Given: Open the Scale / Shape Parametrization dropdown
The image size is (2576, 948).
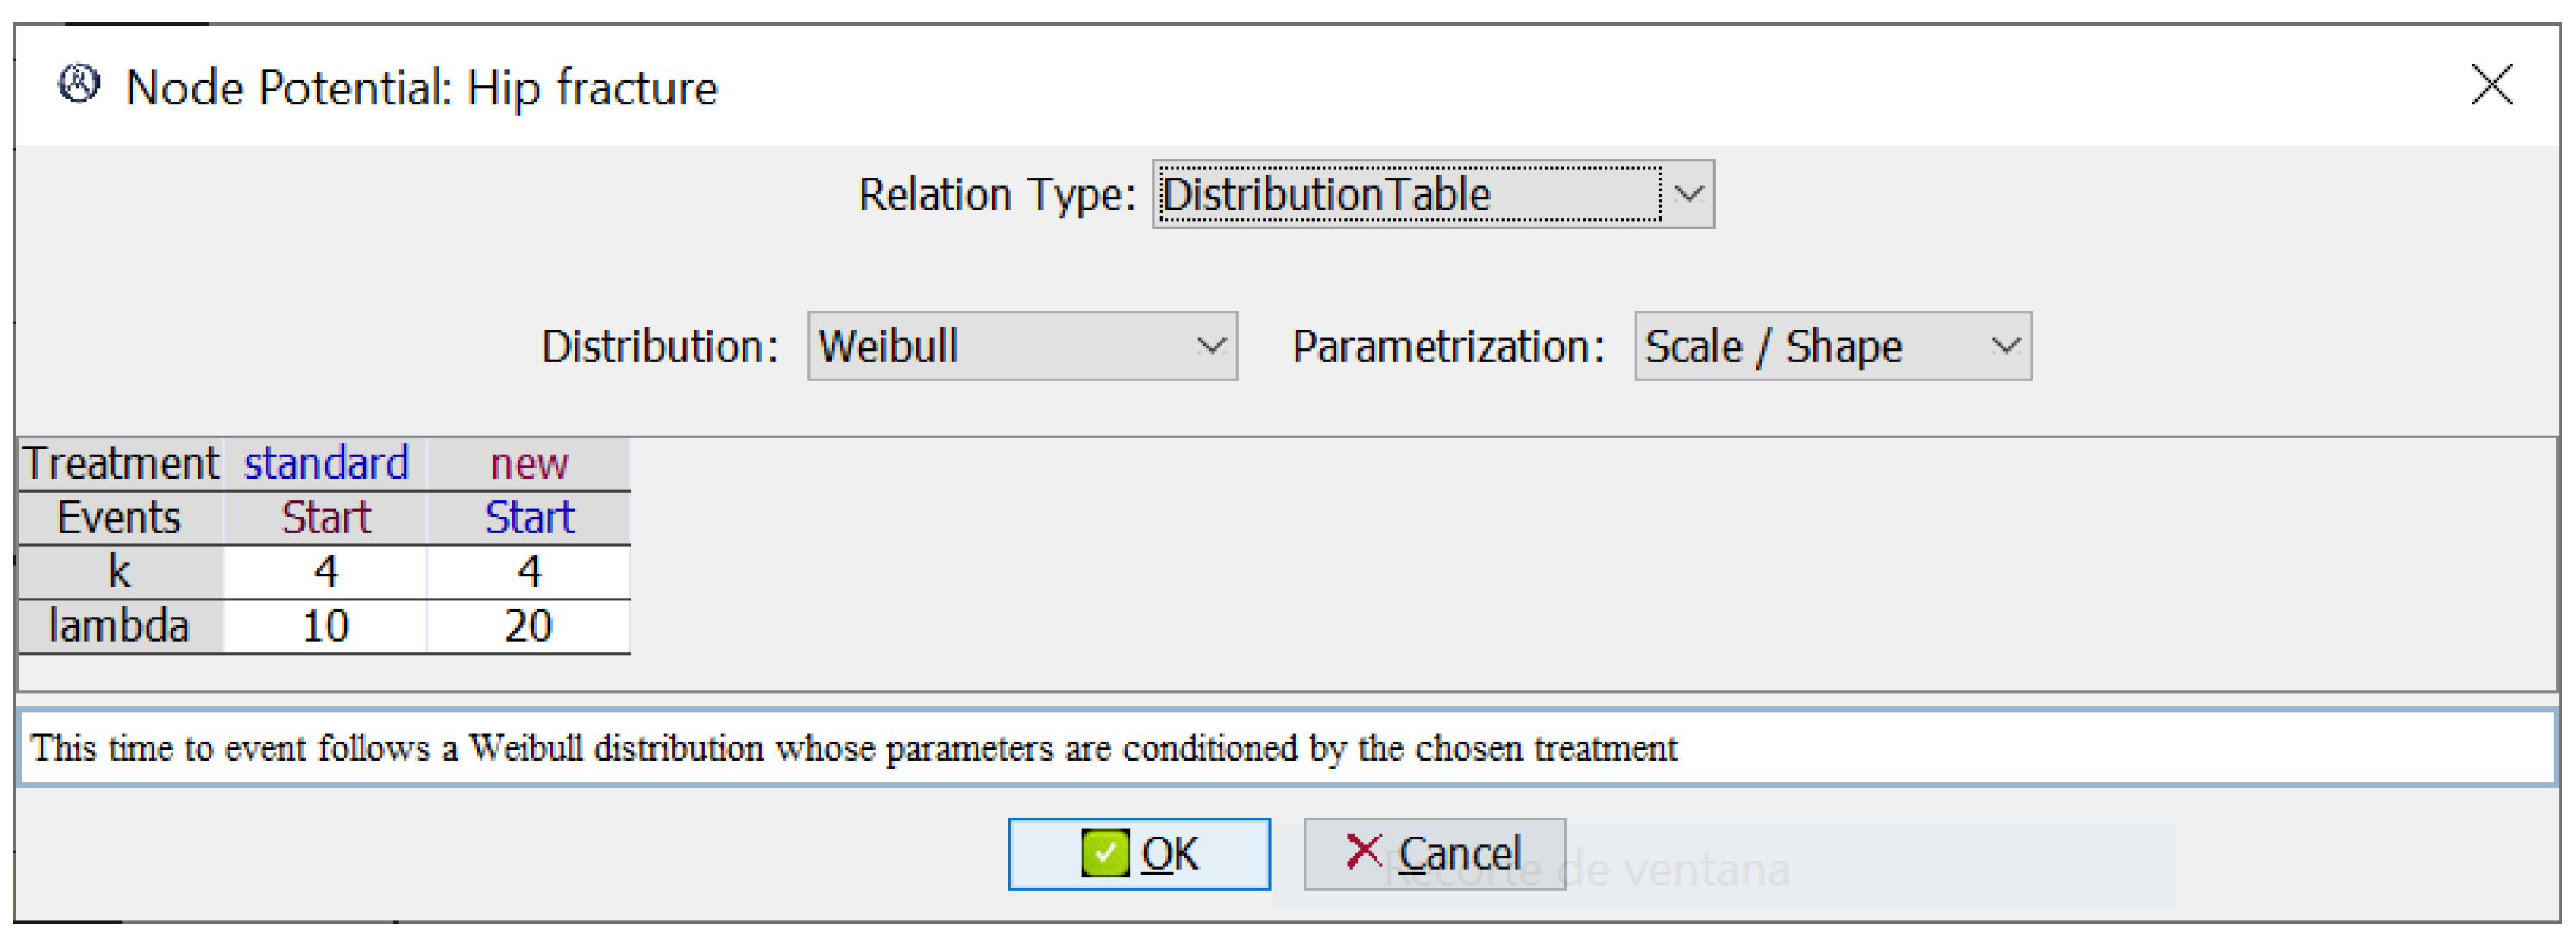Looking at the screenshot, I should pyautogui.click(x=2004, y=346).
